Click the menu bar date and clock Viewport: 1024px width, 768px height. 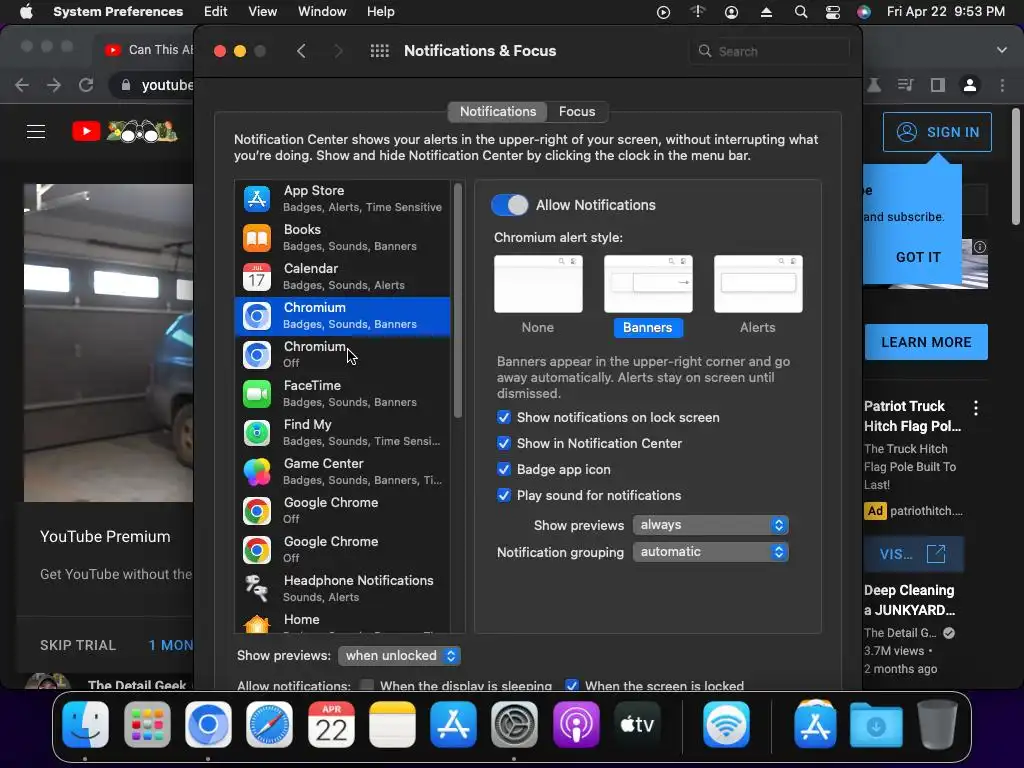pyautogui.click(x=946, y=12)
